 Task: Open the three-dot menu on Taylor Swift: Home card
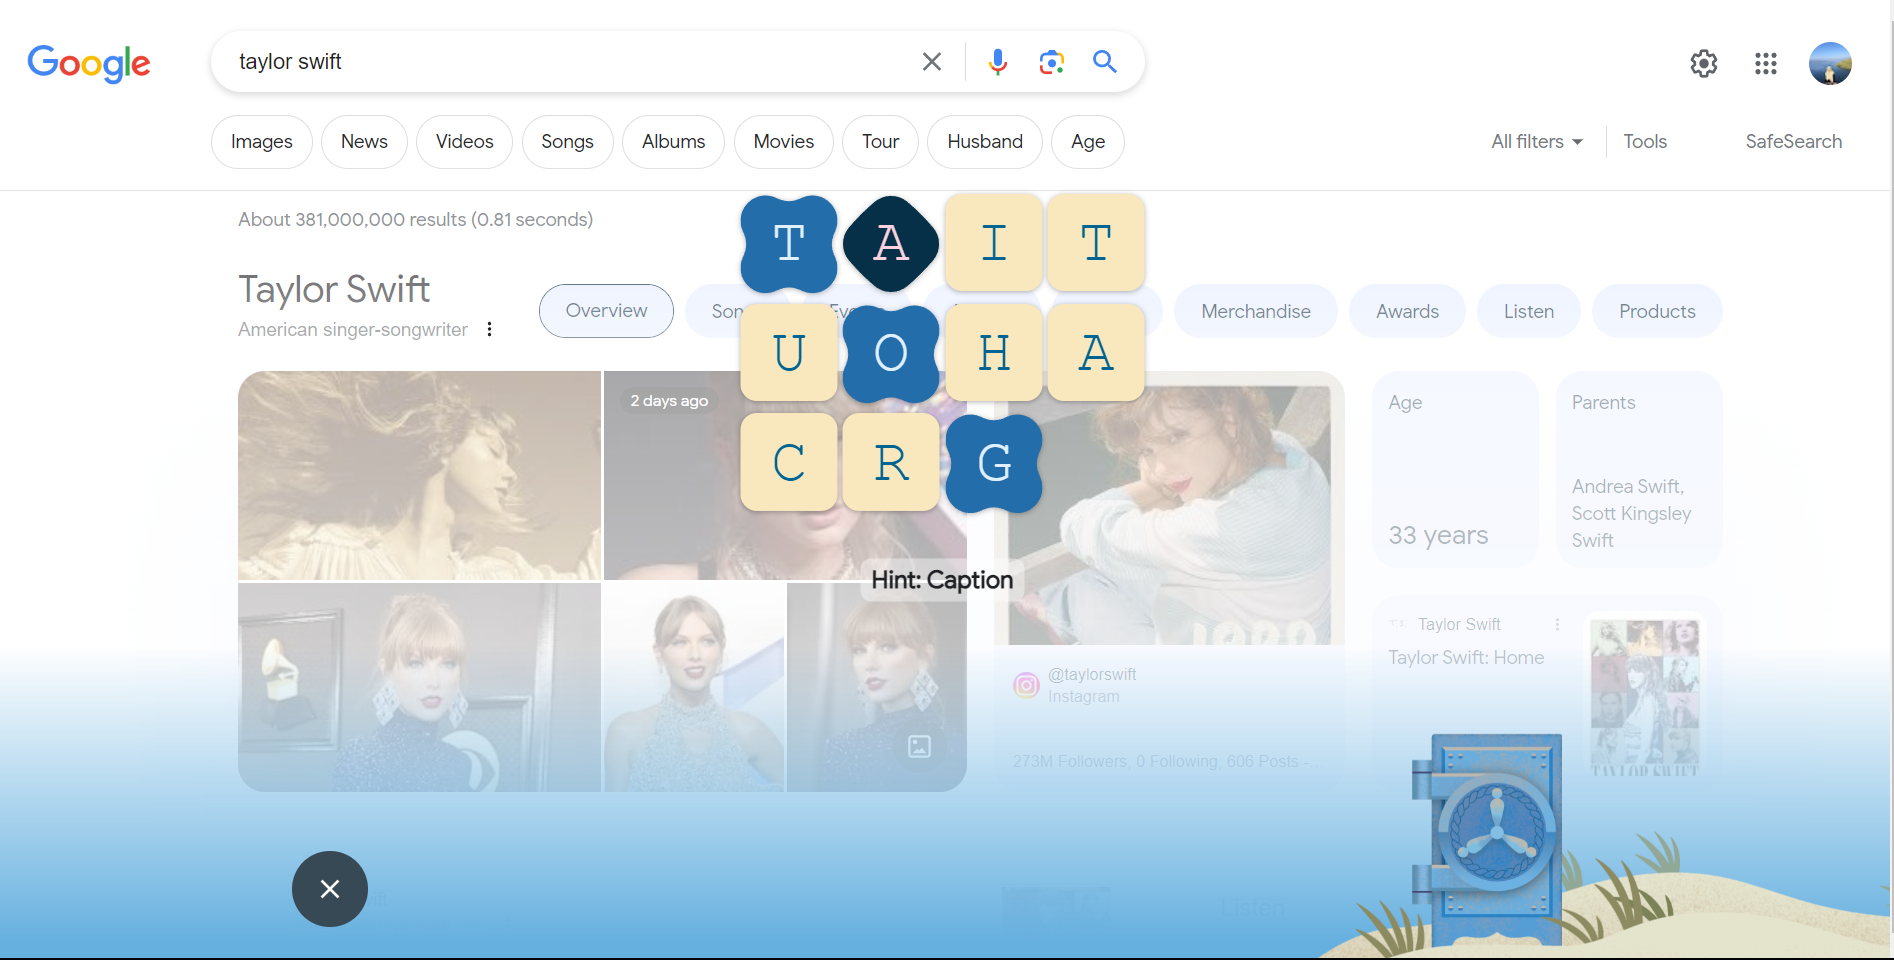pos(1557,624)
